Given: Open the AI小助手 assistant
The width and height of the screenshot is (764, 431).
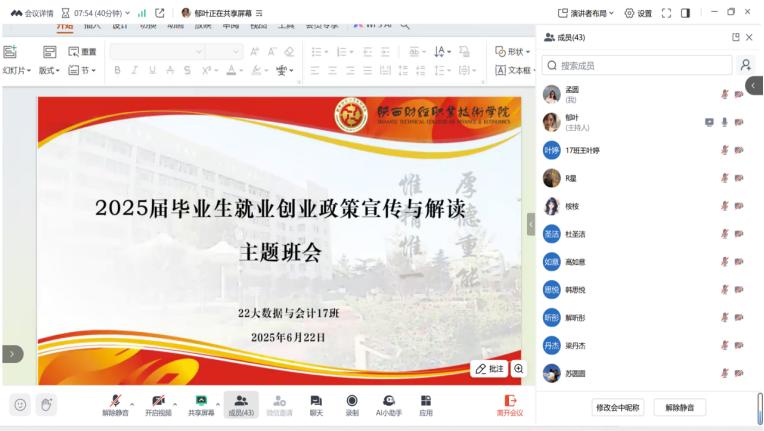Looking at the screenshot, I should pos(389,405).
